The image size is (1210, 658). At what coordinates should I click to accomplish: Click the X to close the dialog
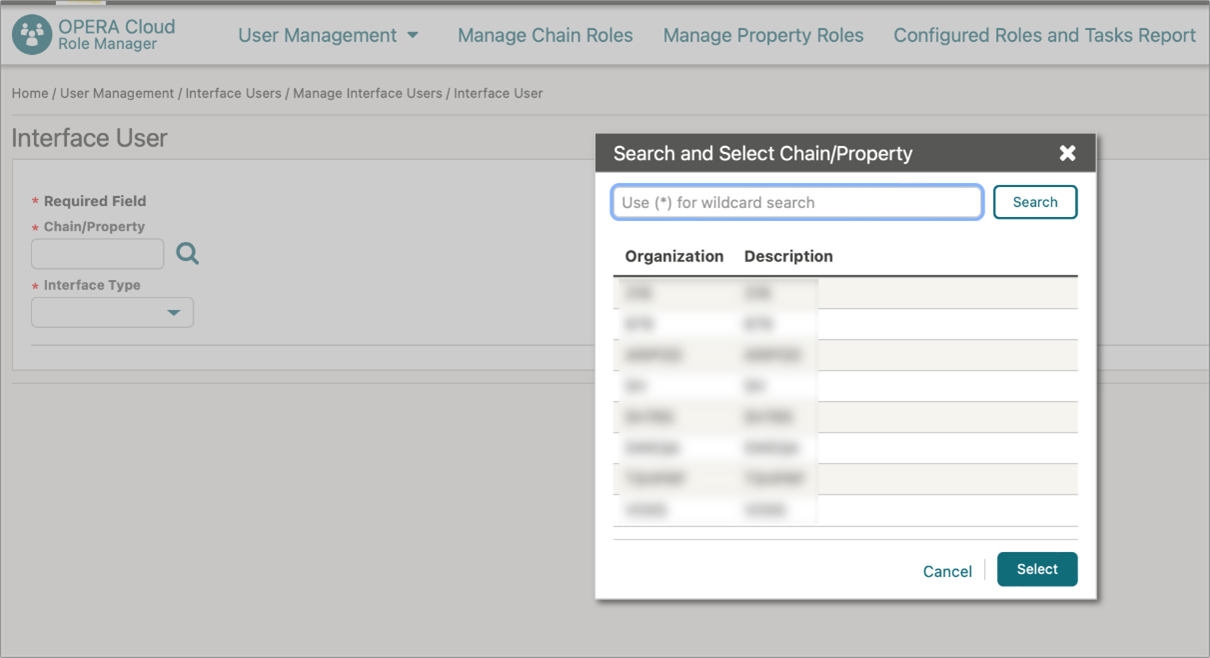tap(1067, 153)
